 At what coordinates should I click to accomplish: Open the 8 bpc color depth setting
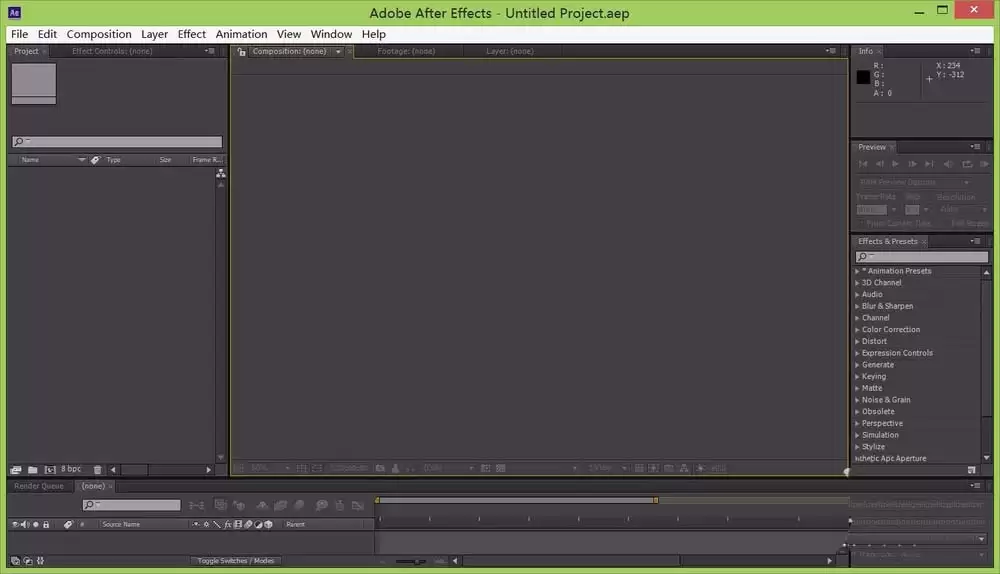71,469
